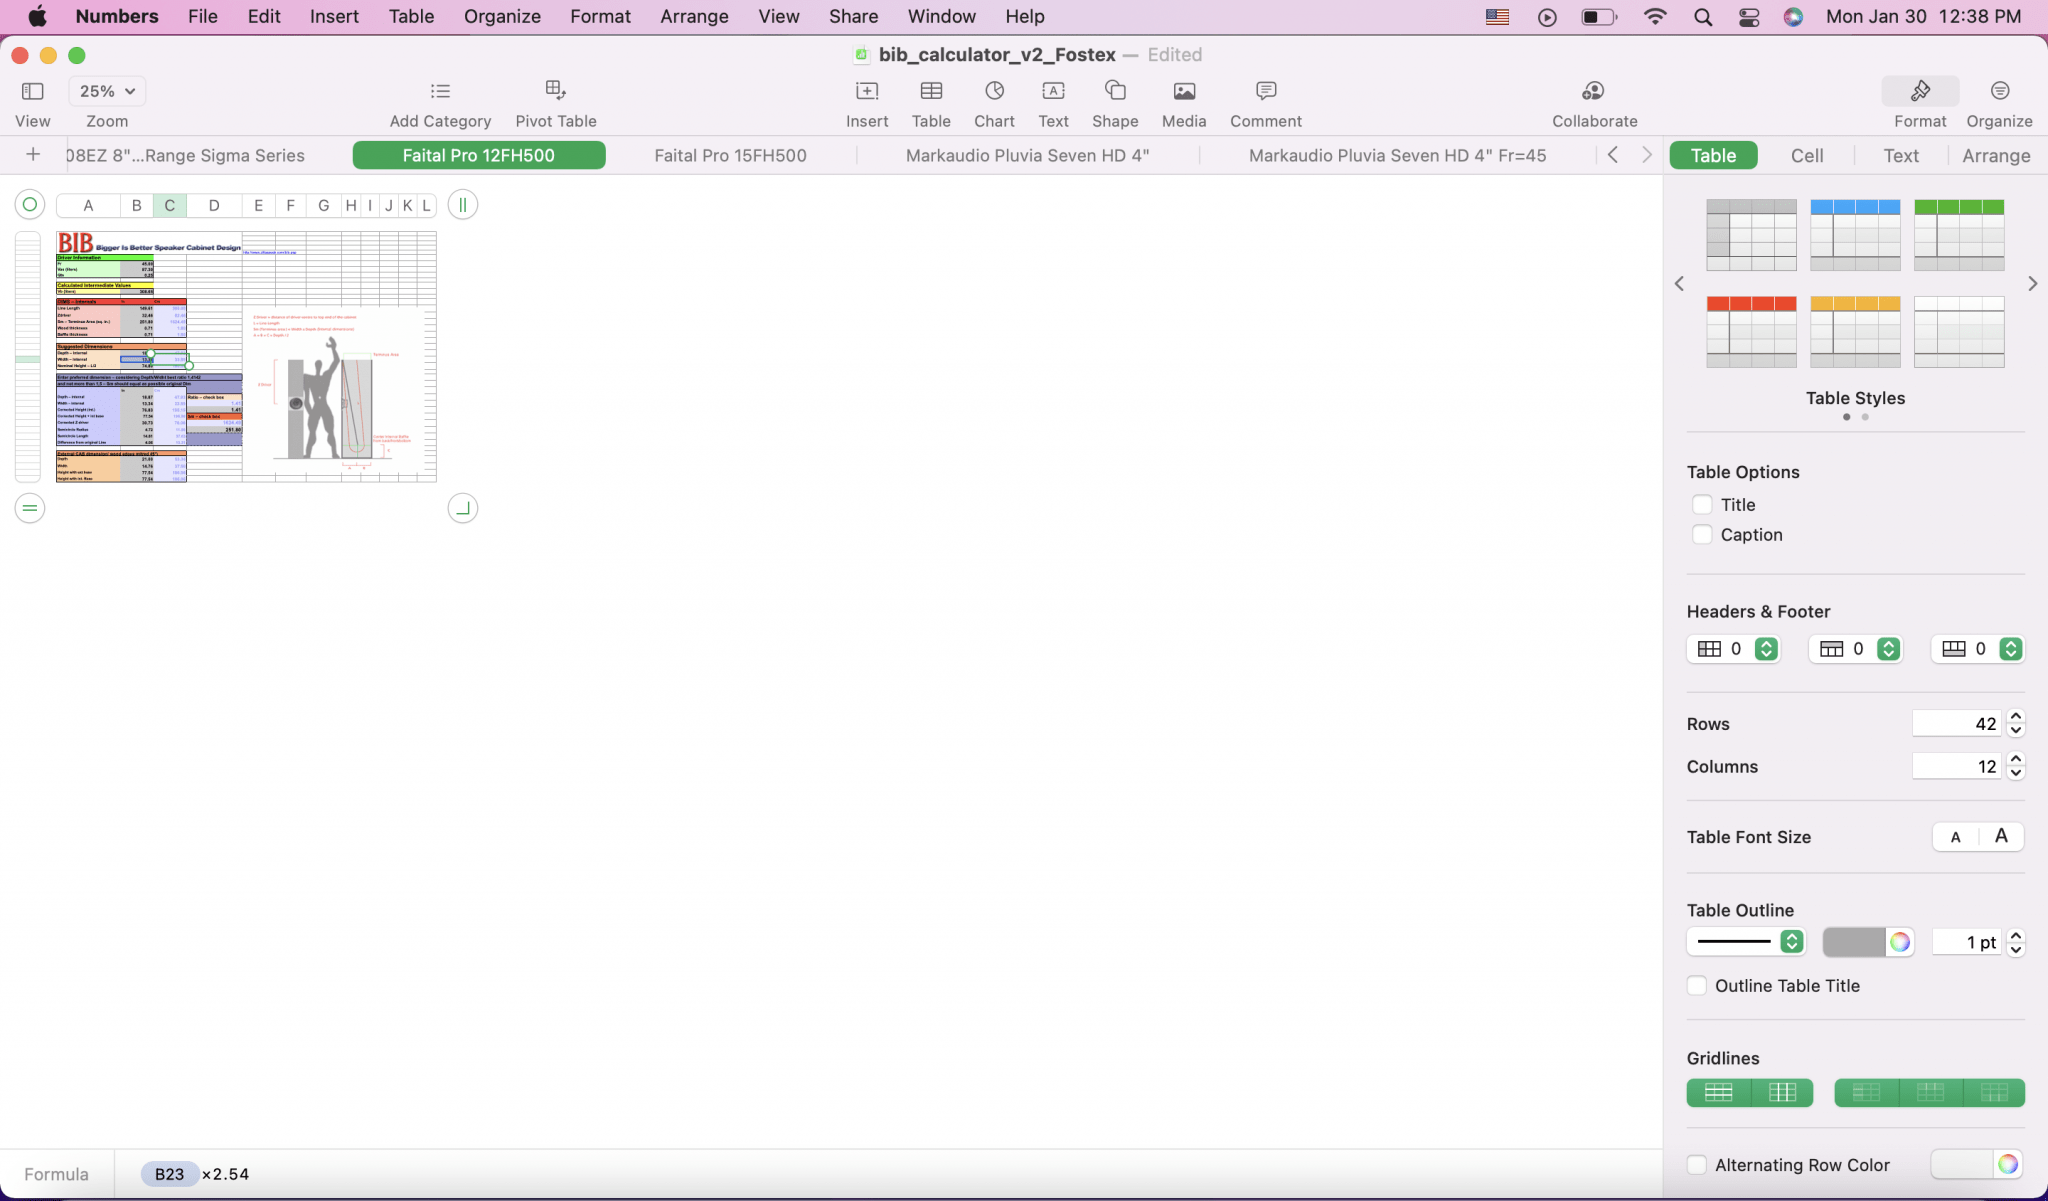The height and width of the screenshot is (1201, 2048).
Task: Open table outline color well
Action: [x=1854, y=942]
